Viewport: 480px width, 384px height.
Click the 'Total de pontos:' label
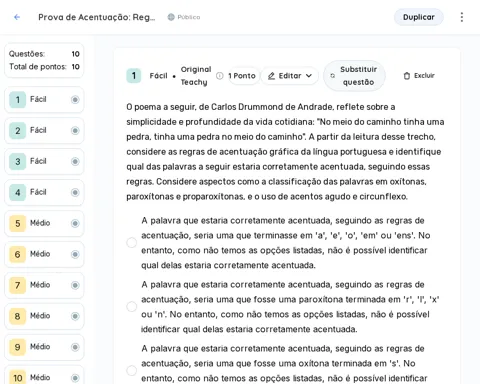pos(38,67)
